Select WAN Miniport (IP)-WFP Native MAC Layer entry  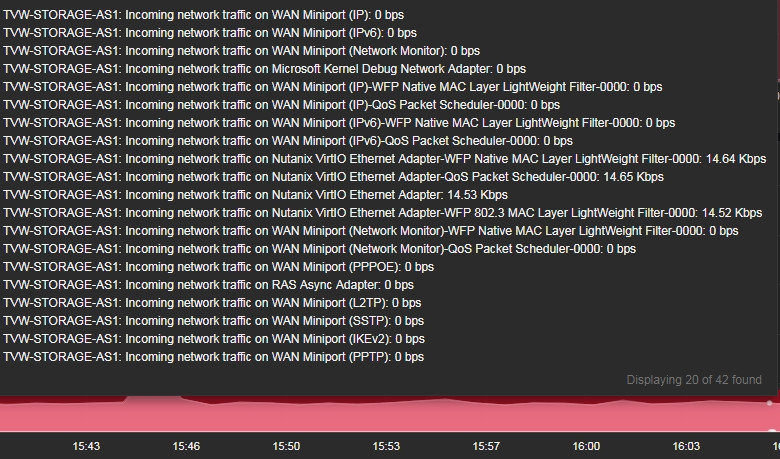333,87
